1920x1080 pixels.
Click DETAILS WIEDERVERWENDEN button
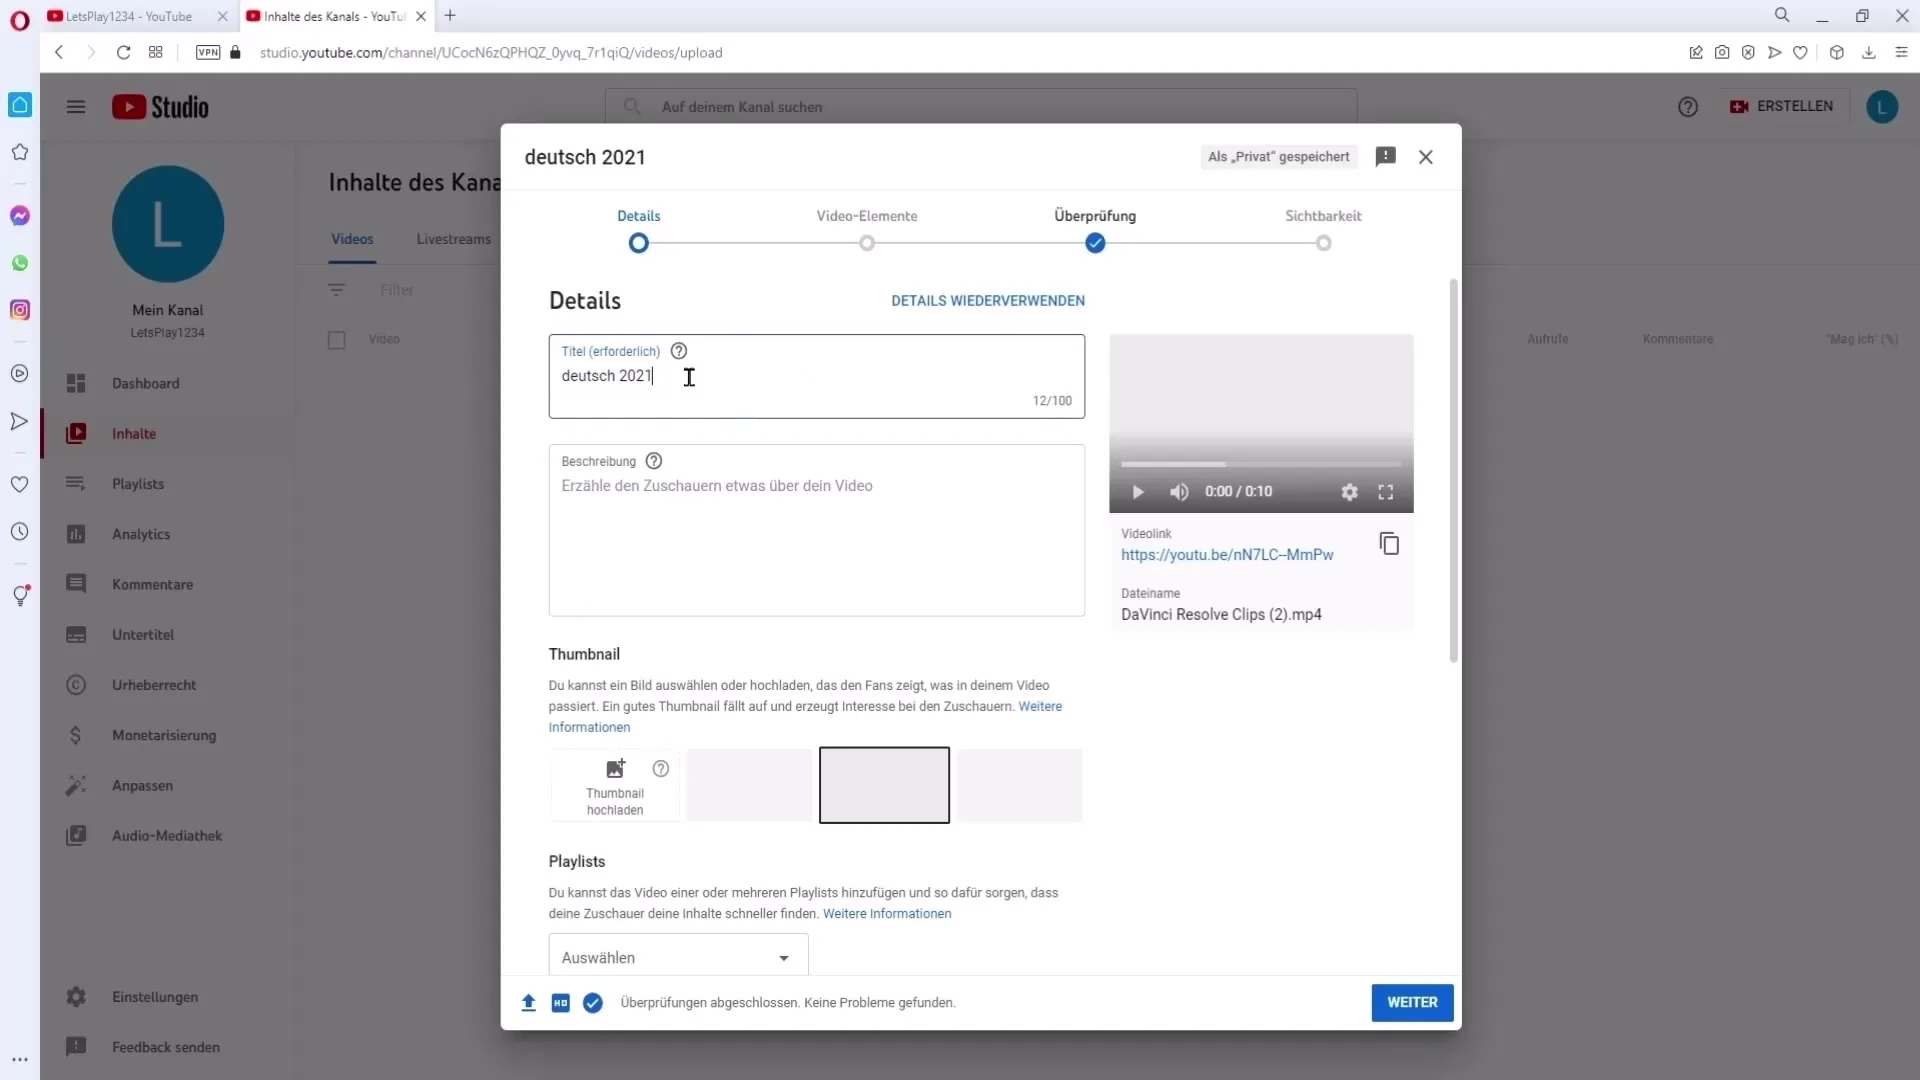coord(988,301)
